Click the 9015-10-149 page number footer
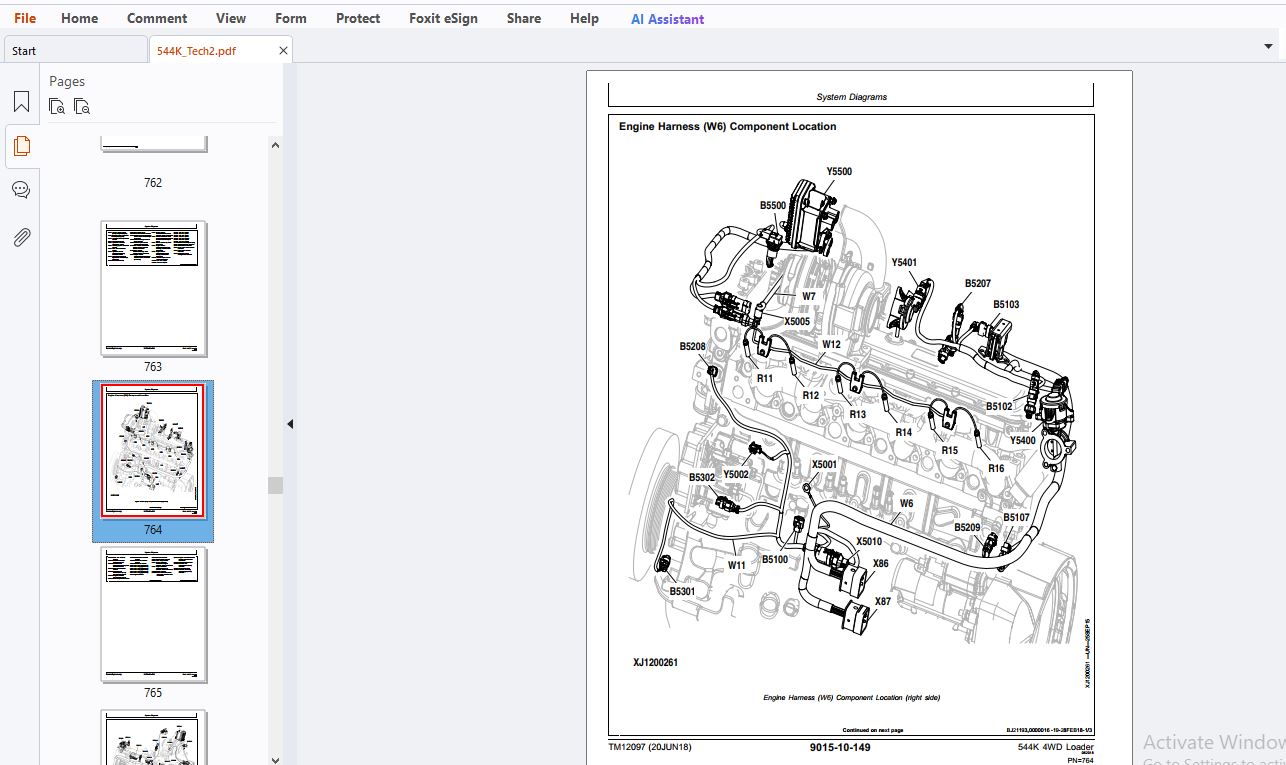The width and height of the screenshot is (1286, 765). (x=840, y=747)
